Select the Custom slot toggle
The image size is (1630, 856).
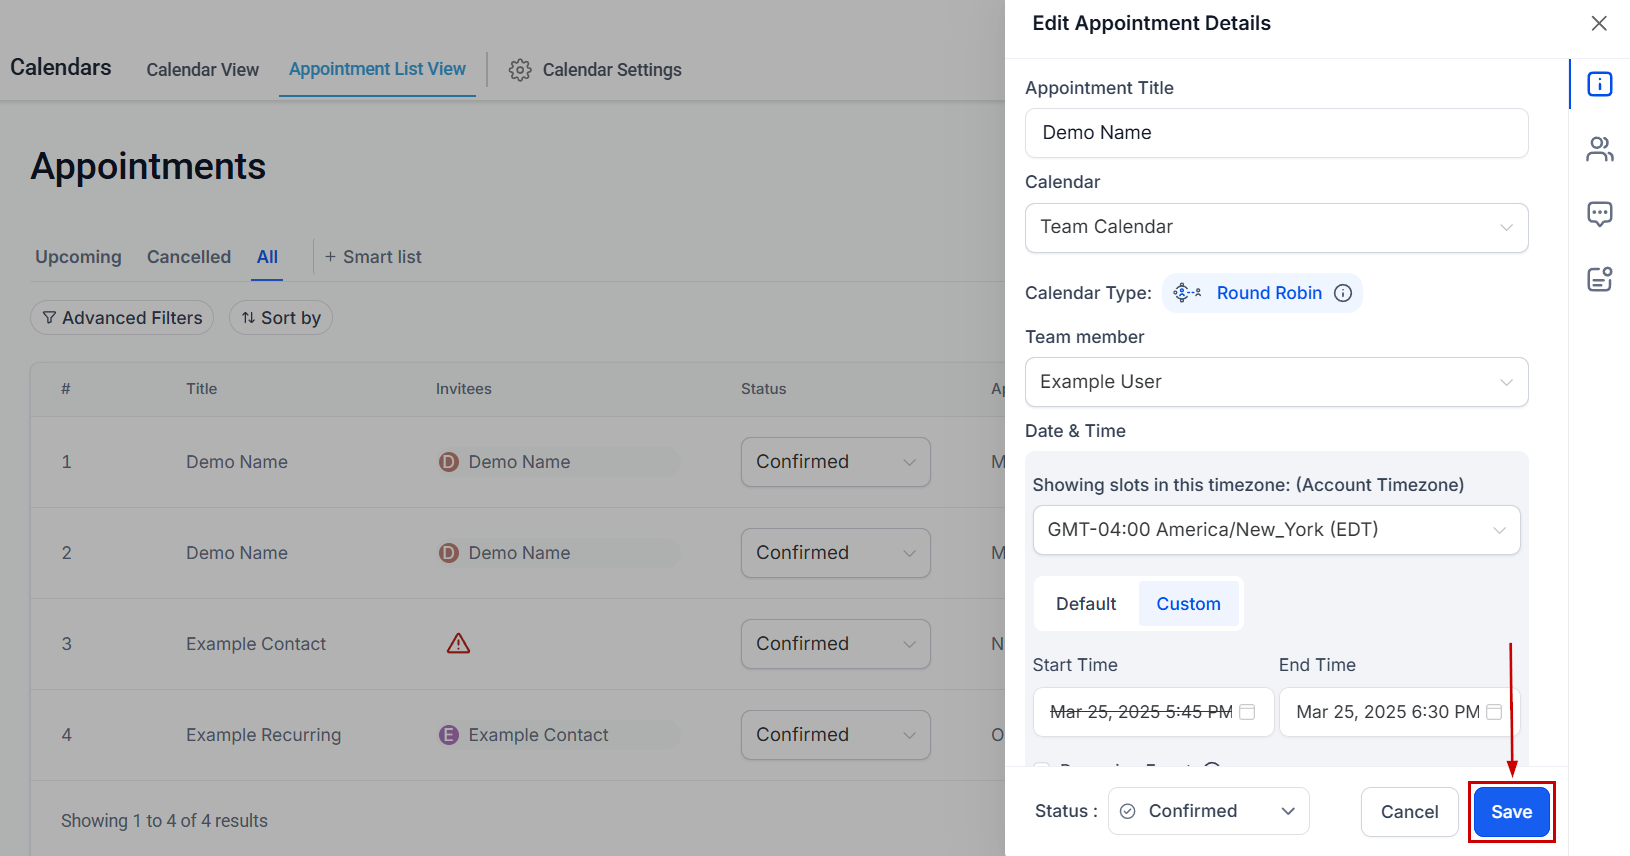click(1188, 604)
